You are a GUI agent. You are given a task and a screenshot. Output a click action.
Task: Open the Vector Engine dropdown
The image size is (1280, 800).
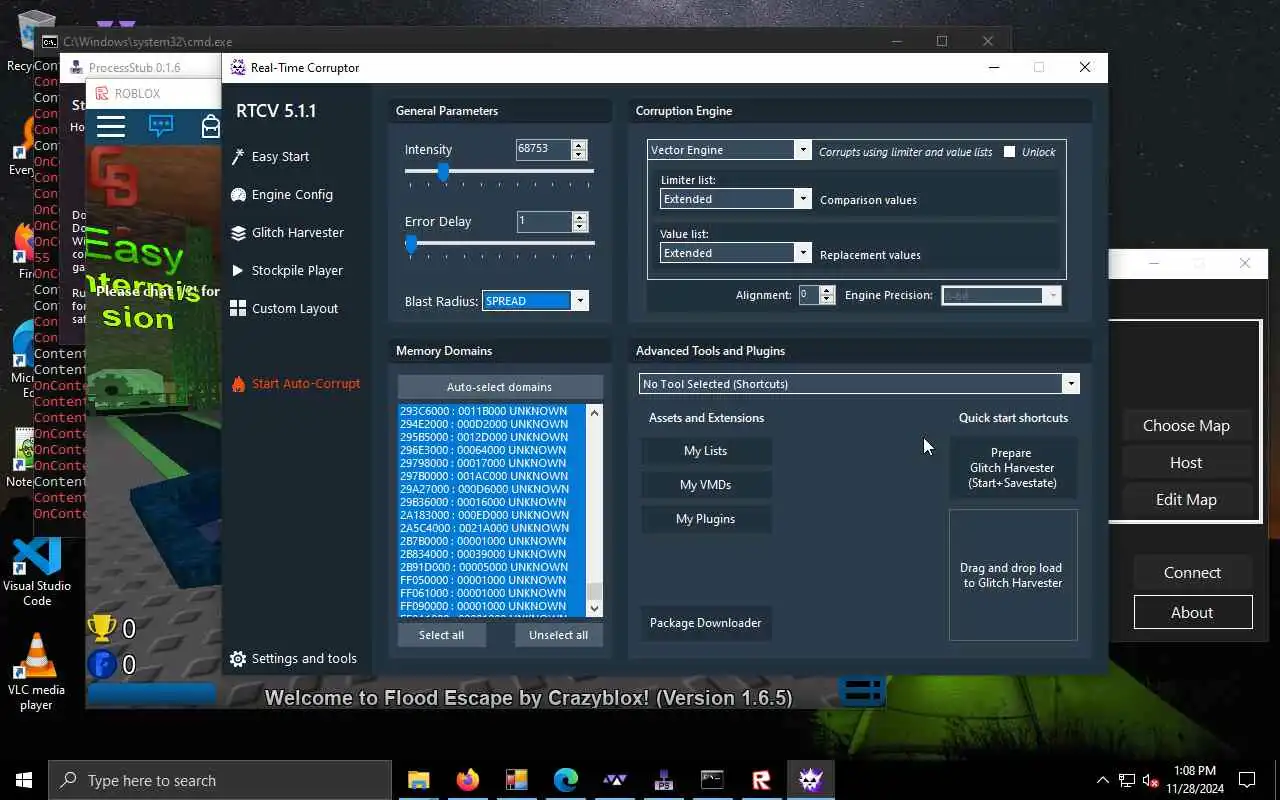(x=802, y=150)
